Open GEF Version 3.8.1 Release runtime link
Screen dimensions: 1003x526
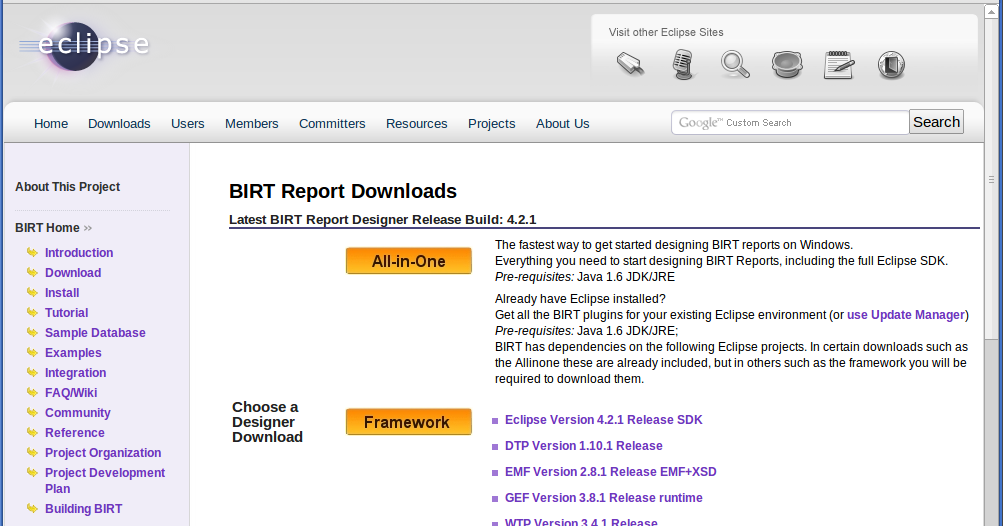(x=603, y=497)
